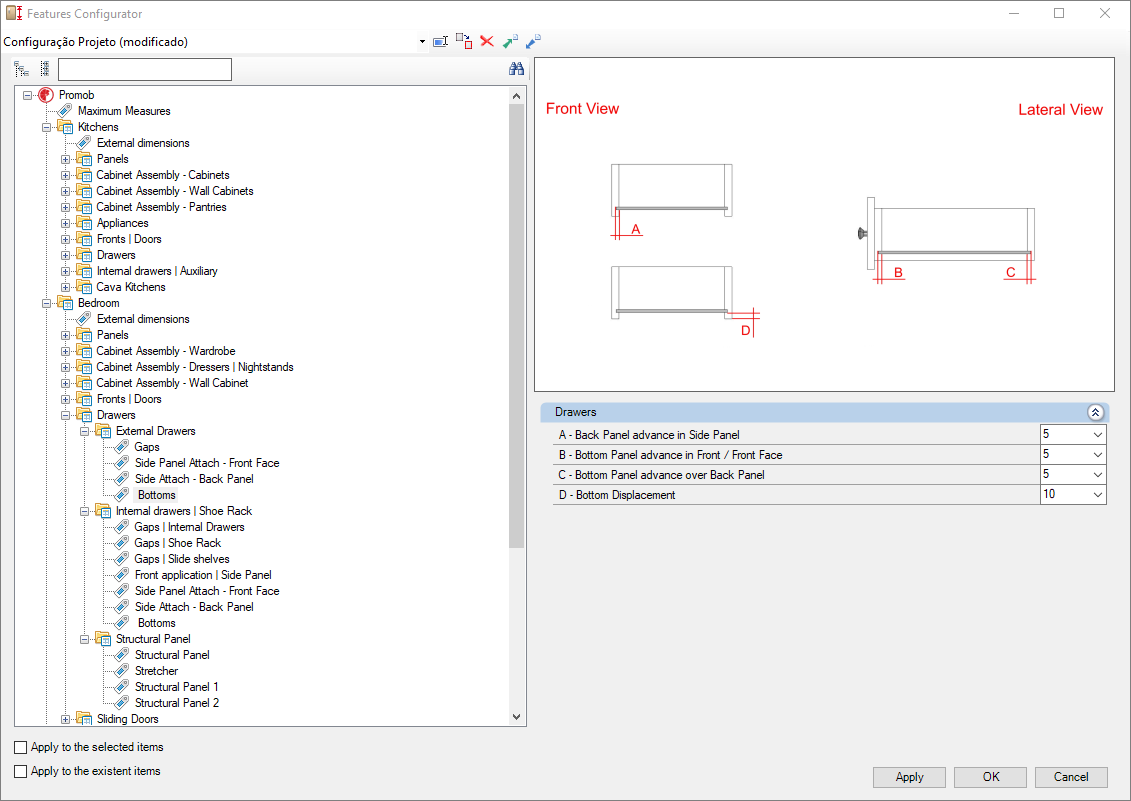Click the binoculars search icon
This screenshot has height=801, width=1131.
[x=516, y=69]
